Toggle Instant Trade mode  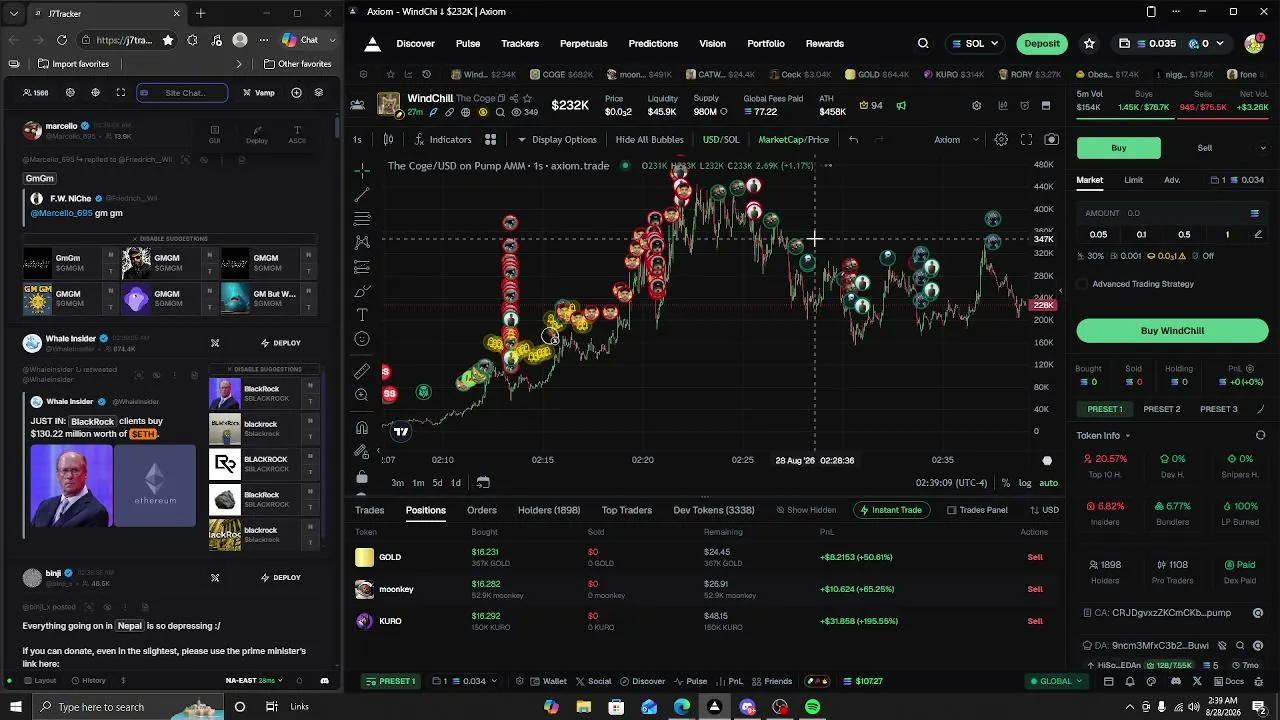(890, 510)
